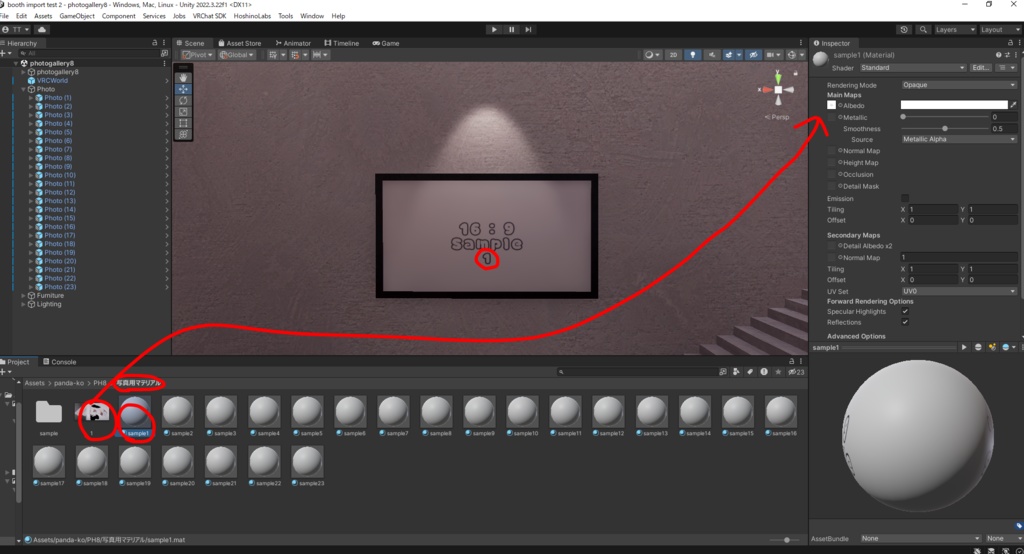Toggle grid snapping icon in Scene toolbar
The image size is (1024, 554).
click(297, 55)
